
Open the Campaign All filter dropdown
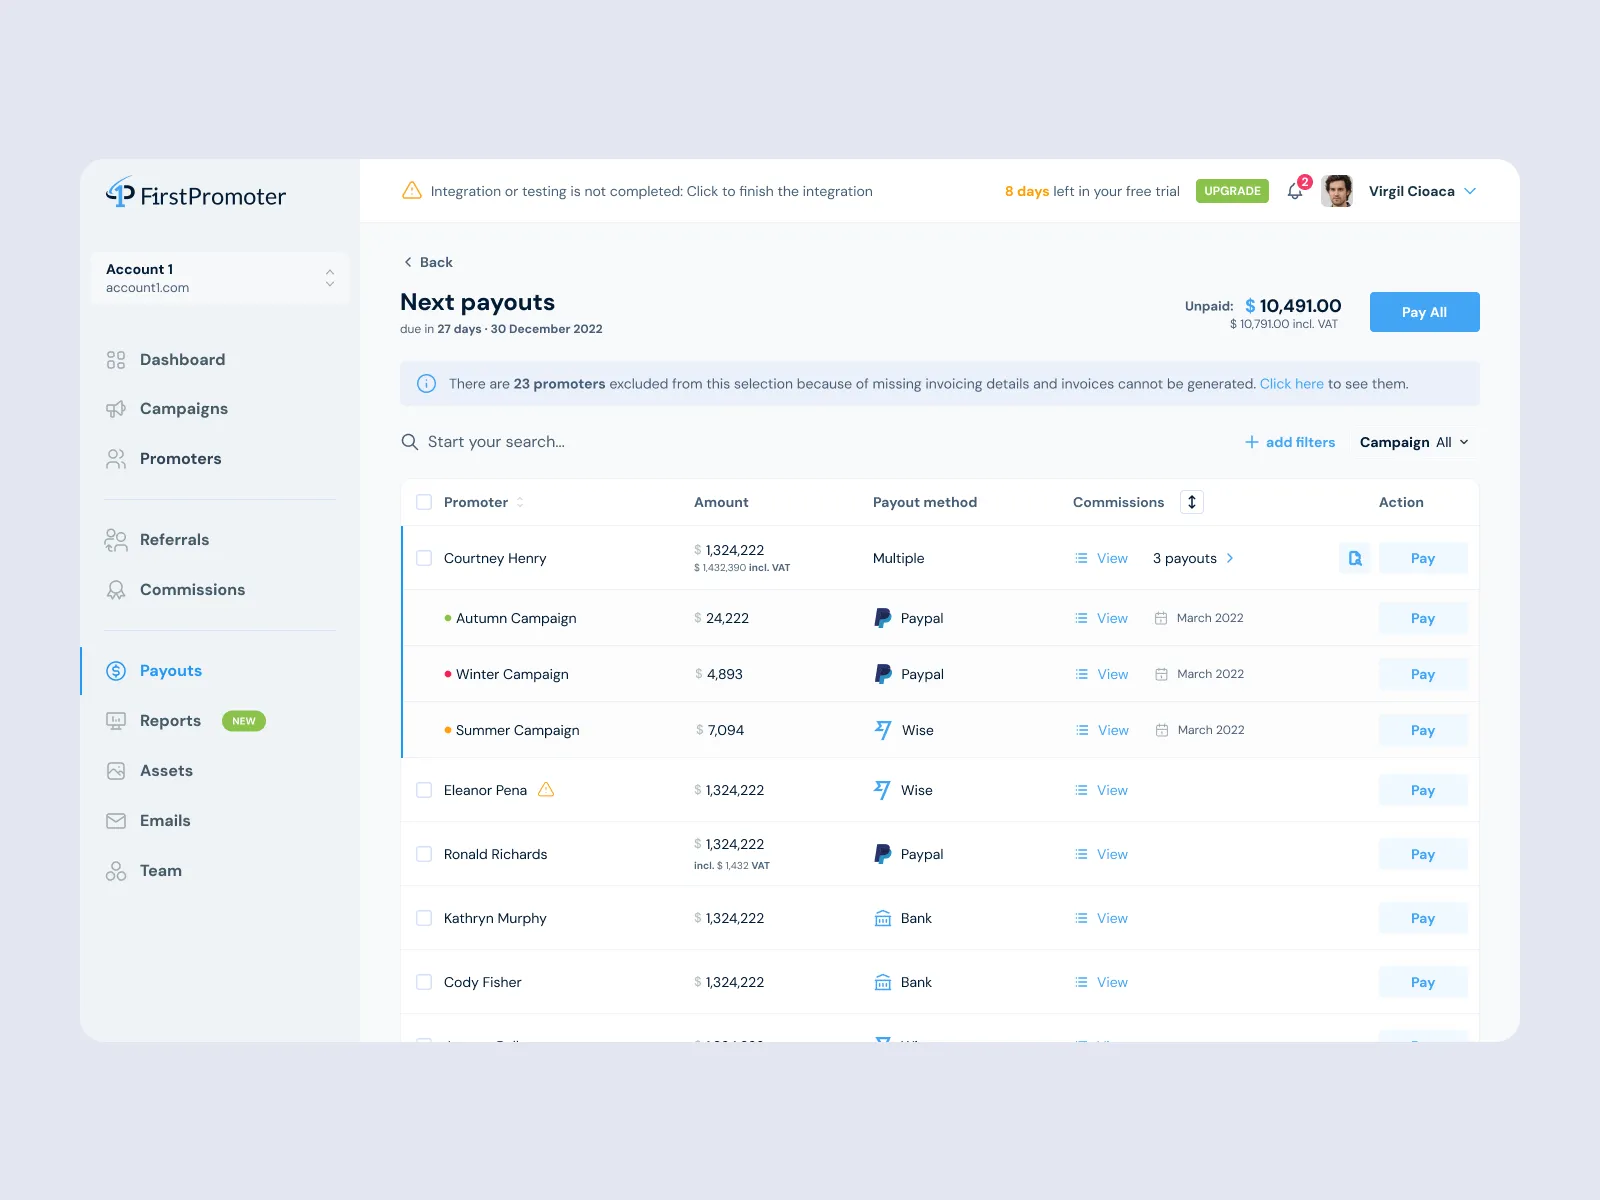click(1414, 442)
